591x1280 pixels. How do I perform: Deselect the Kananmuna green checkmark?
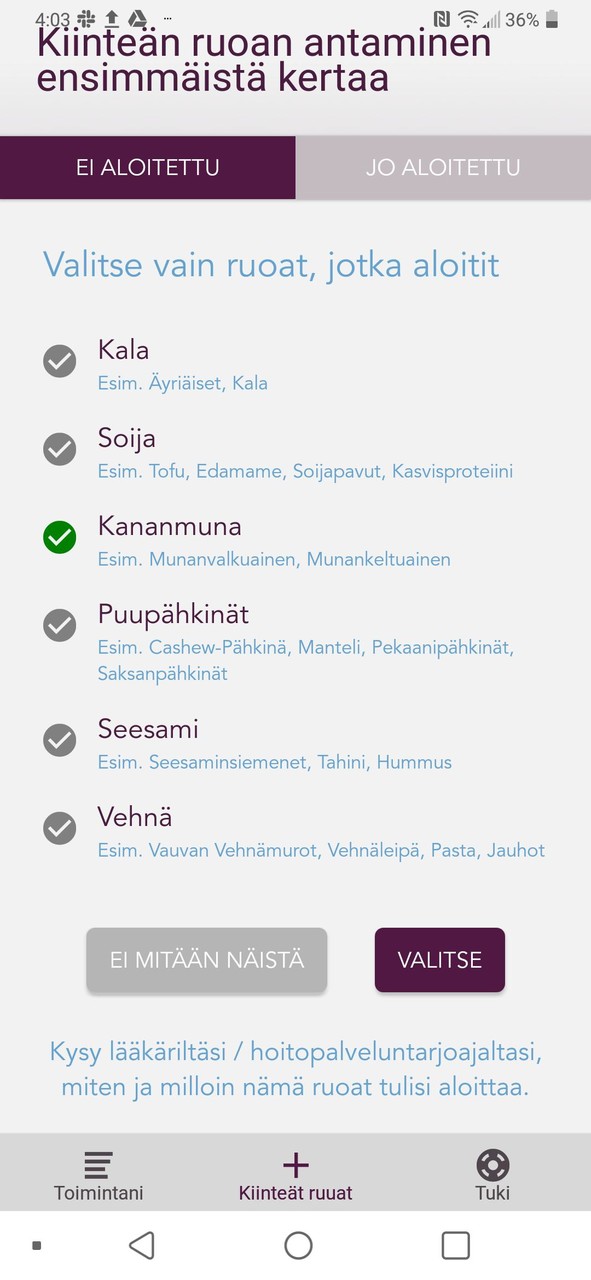tap(60, 537)
